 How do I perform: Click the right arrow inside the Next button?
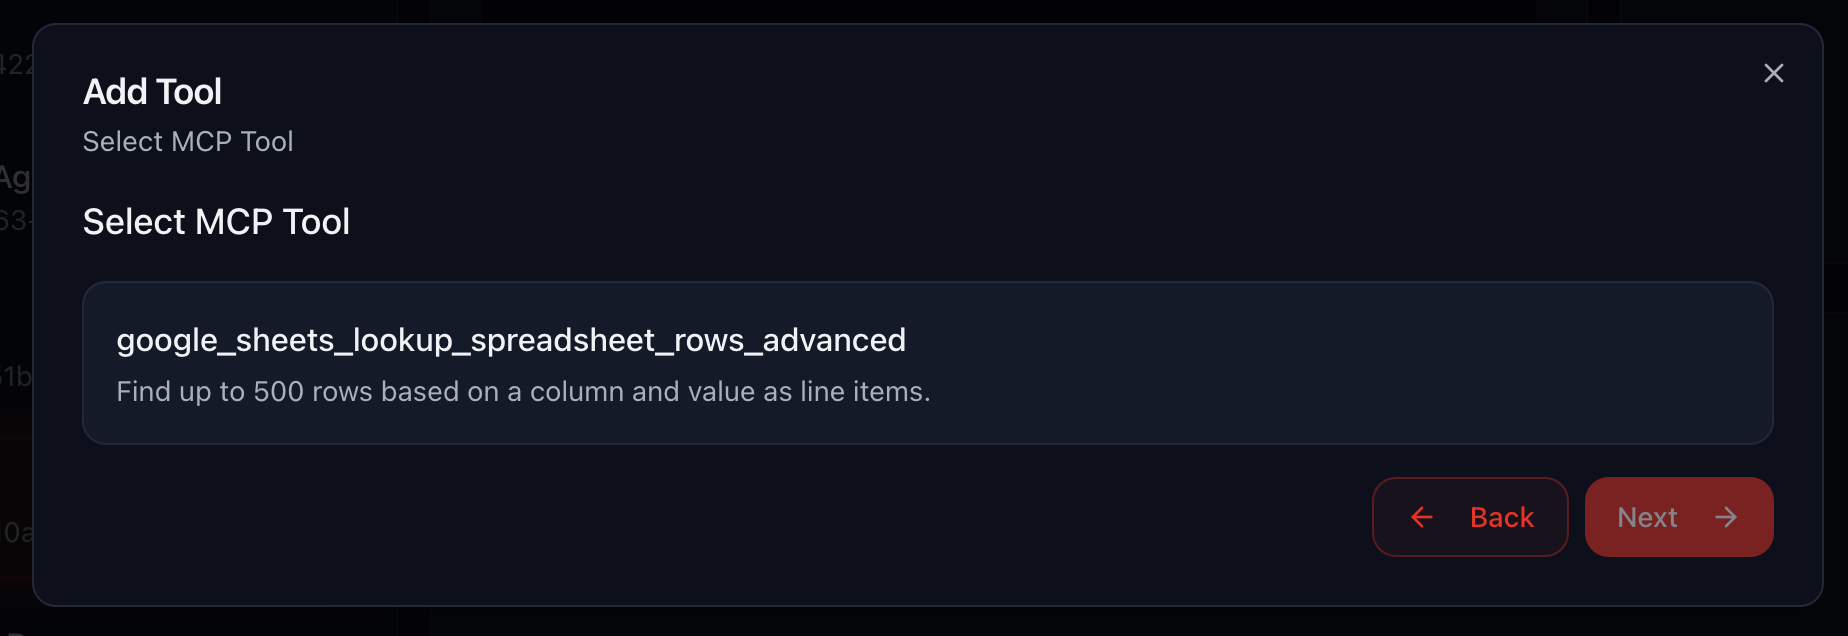[x=1727, y=517]
